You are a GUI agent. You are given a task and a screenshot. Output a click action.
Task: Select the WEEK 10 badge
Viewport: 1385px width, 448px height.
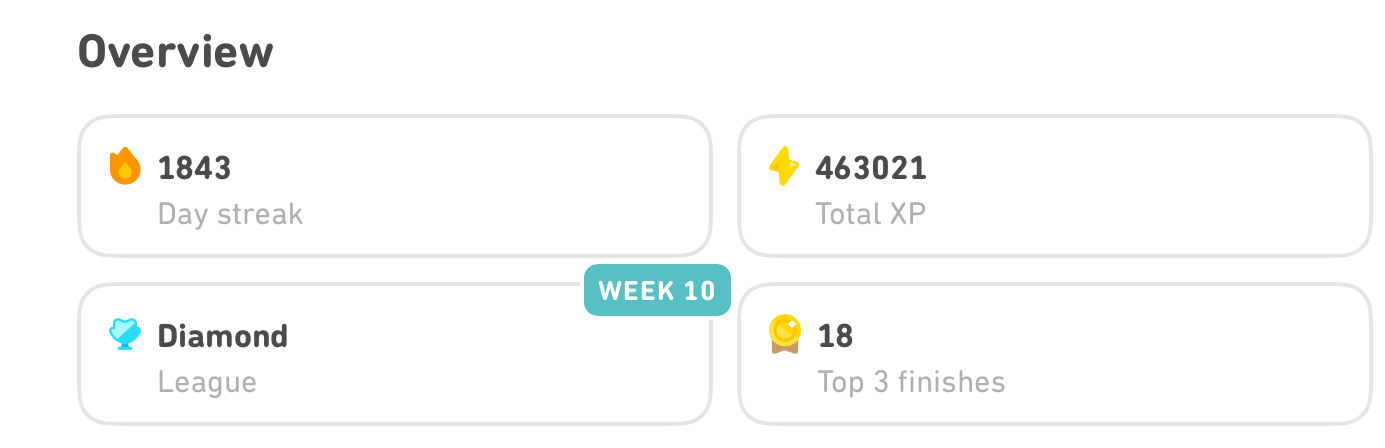coord(657,291)
